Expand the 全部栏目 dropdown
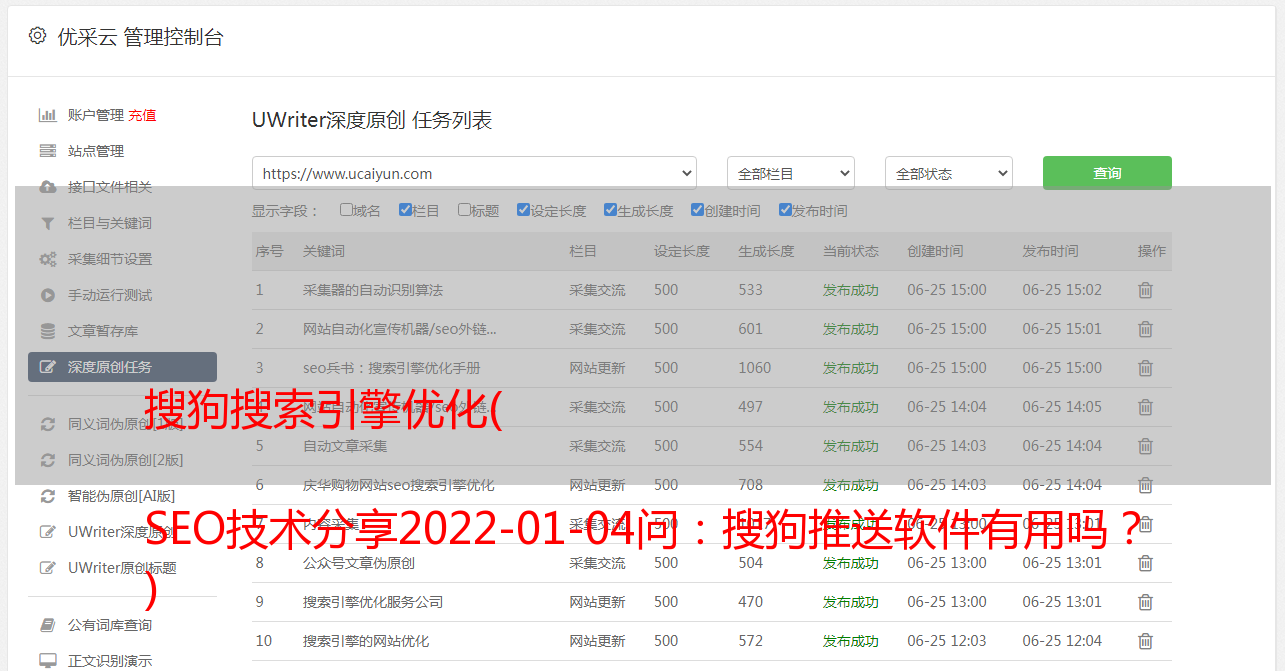Image resolution: width=1285 pixels, height=671 pixels. coord(791,173)
